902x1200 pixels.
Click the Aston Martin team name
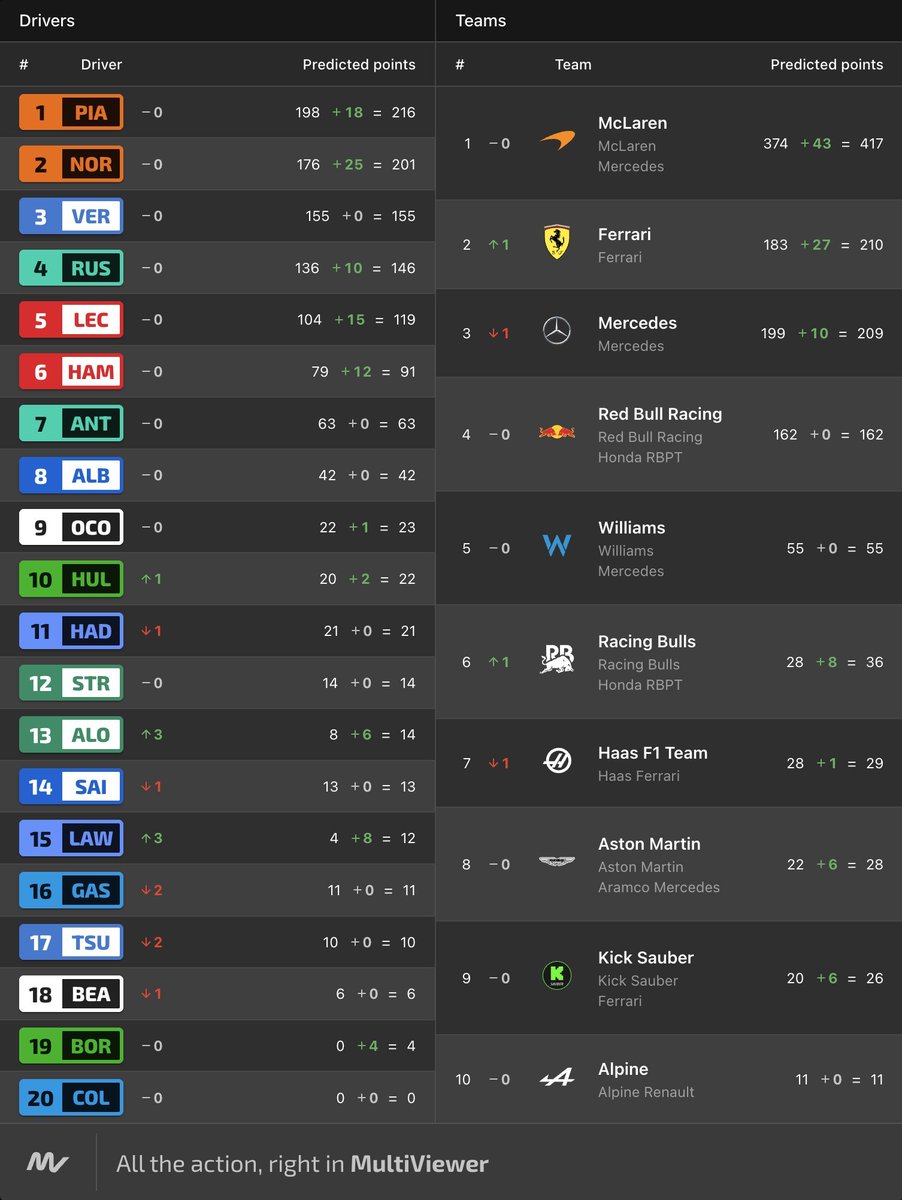(x=649, y=844)
